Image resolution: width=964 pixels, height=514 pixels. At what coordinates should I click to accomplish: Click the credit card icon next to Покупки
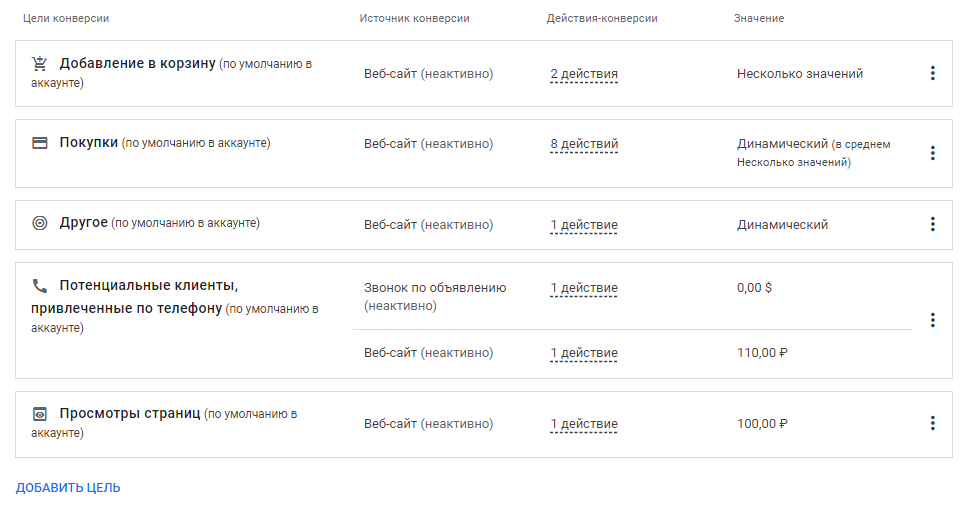pos(40,143)
